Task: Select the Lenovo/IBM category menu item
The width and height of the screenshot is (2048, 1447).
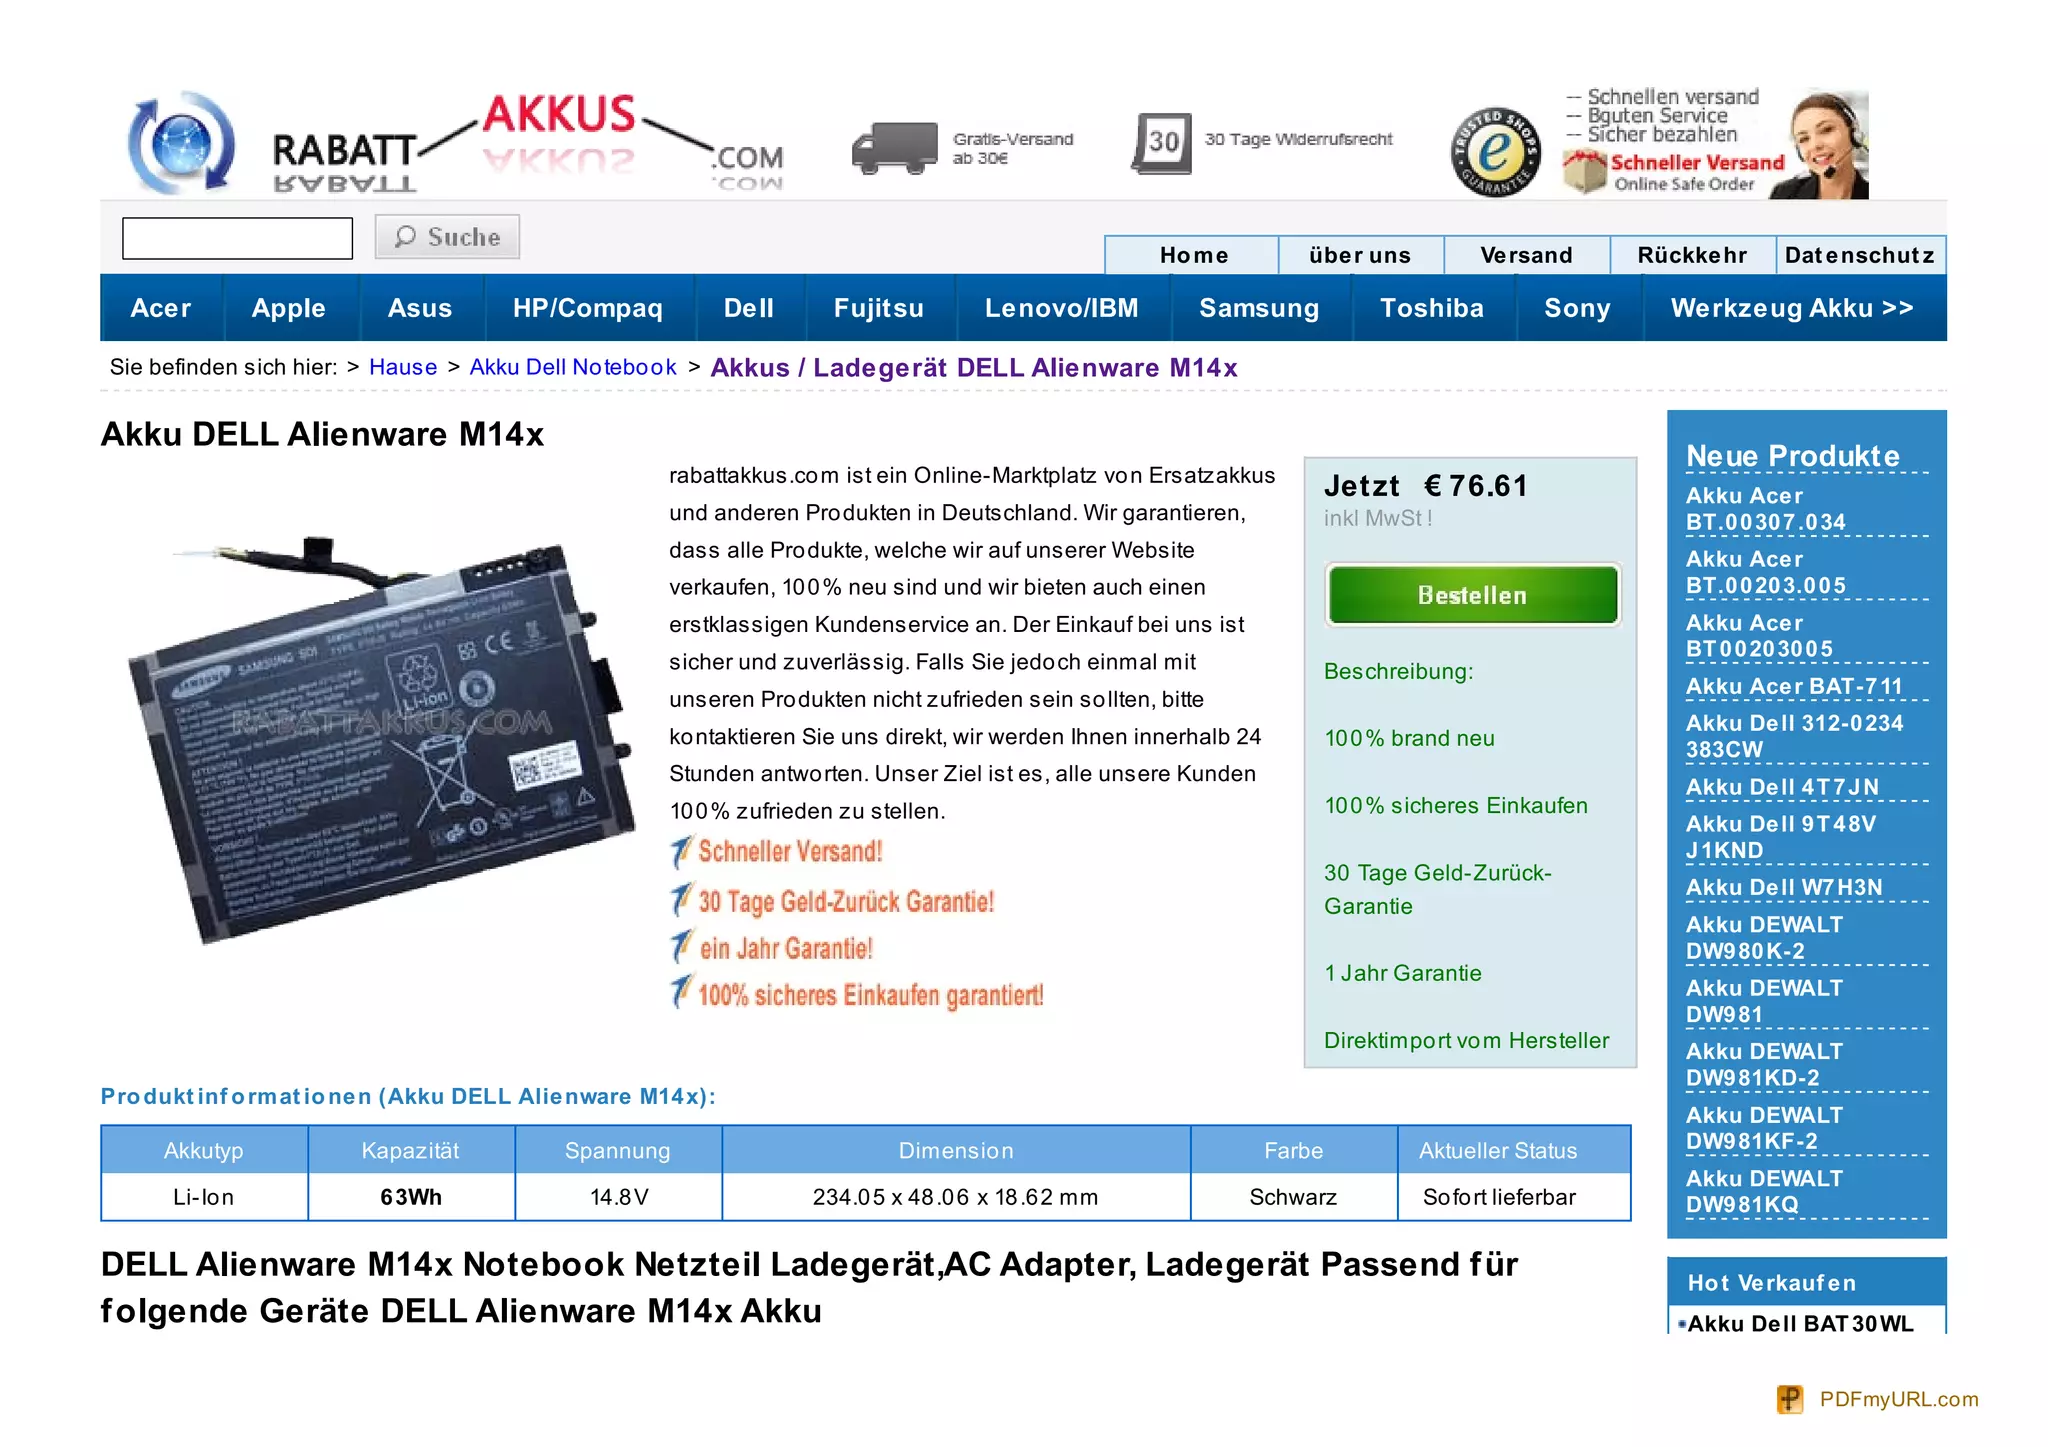Action: pyautogui.click(x=1061, y=308)
